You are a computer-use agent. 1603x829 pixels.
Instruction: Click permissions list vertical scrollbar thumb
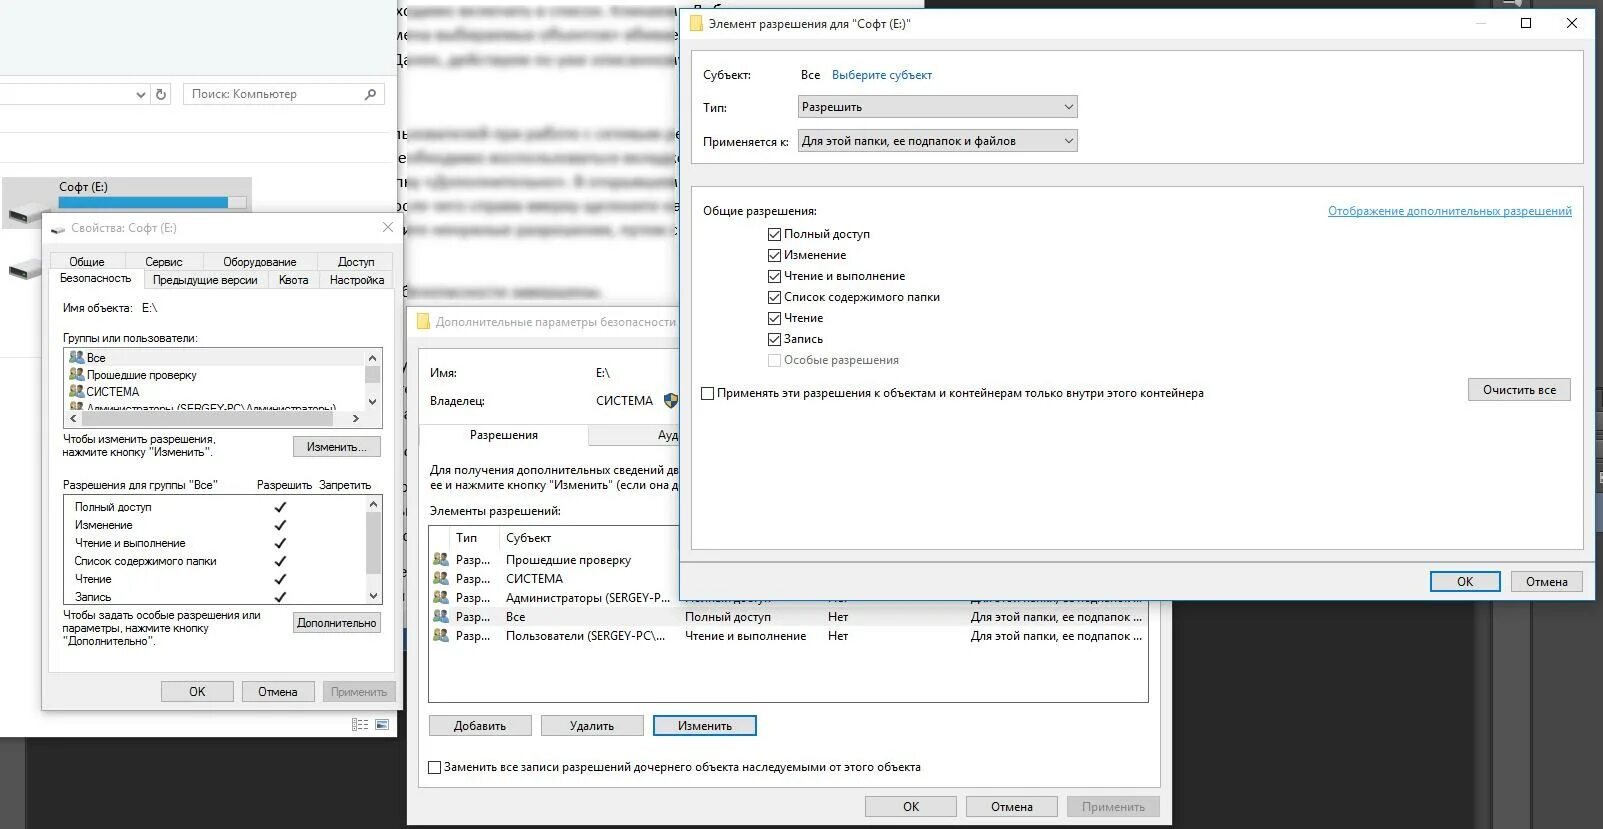pyautogui.click(x=374, y=543)
